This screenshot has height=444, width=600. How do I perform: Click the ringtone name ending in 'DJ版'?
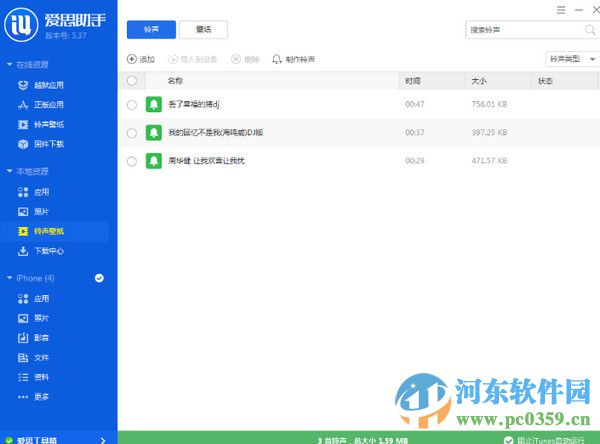point(215,132)
